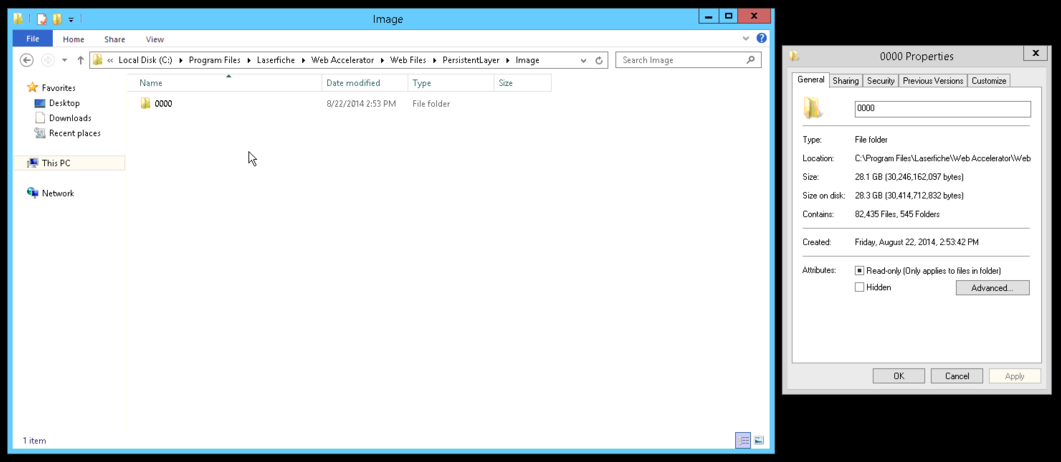Select Local Disk (C:) in the breadcrumb
This screenshot has height=462, width=1061.
tap(145, 60)
